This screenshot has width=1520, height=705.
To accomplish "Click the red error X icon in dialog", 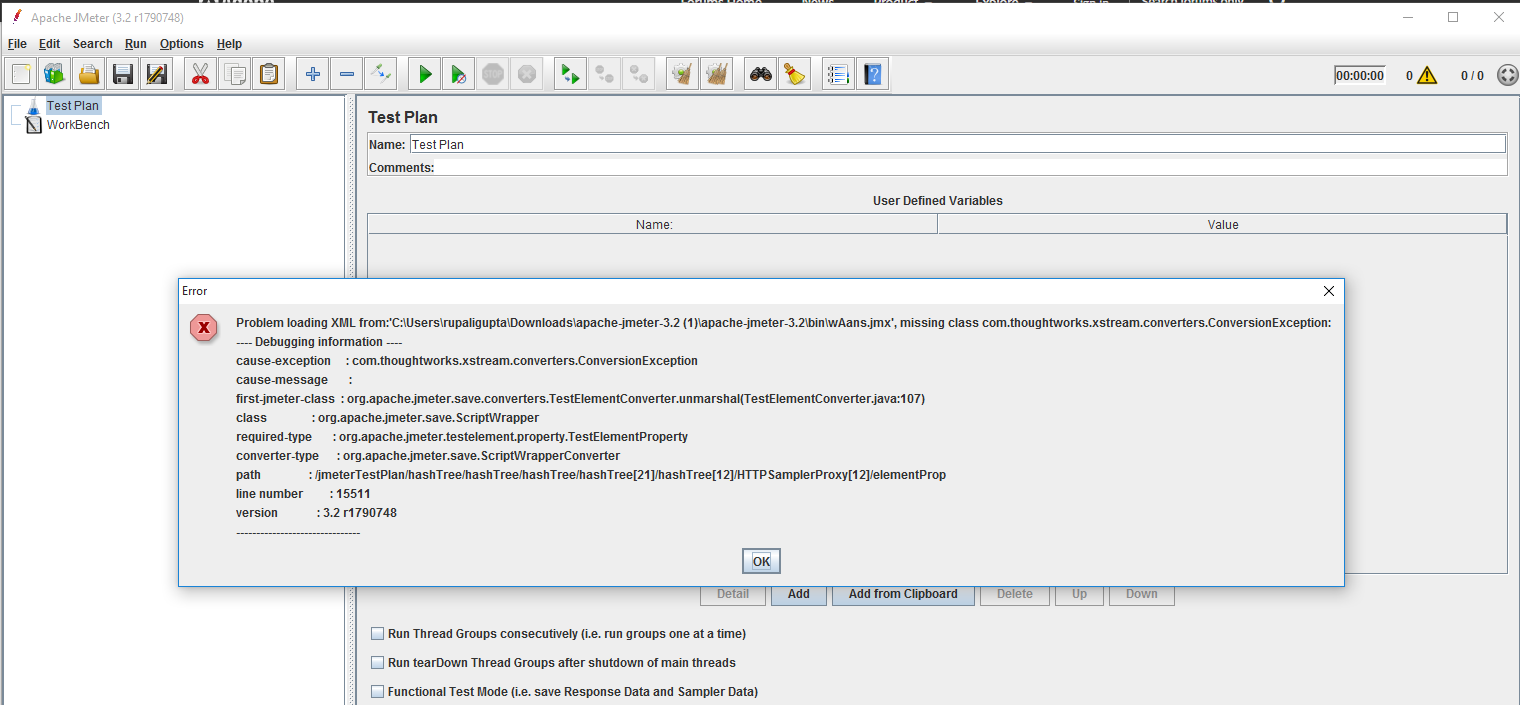I will point(204,326).
